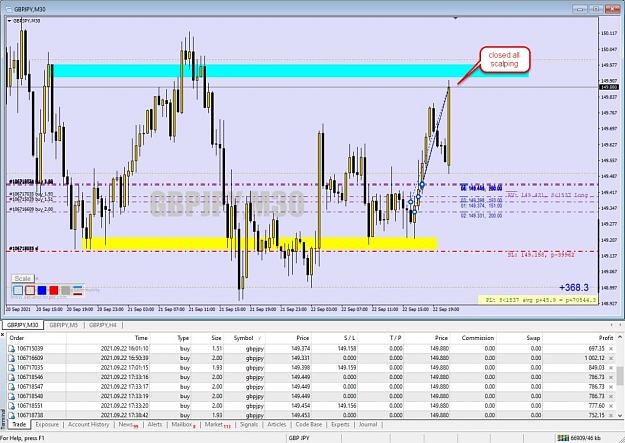The image size is (625, 443).
Task: Open the dropdown triangle beside GBPJPY,M30 label
Action: [10, 21]
